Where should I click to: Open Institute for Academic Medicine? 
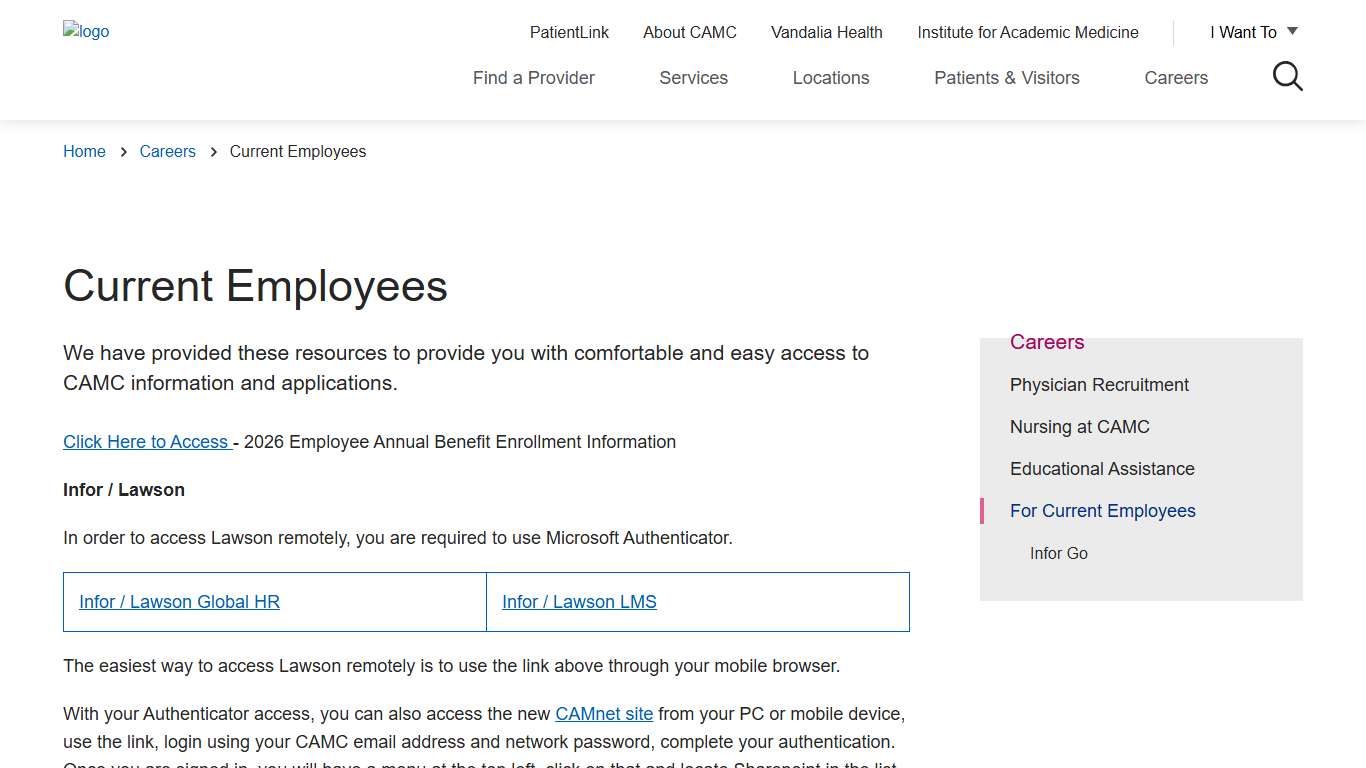tap(1028, 32)
